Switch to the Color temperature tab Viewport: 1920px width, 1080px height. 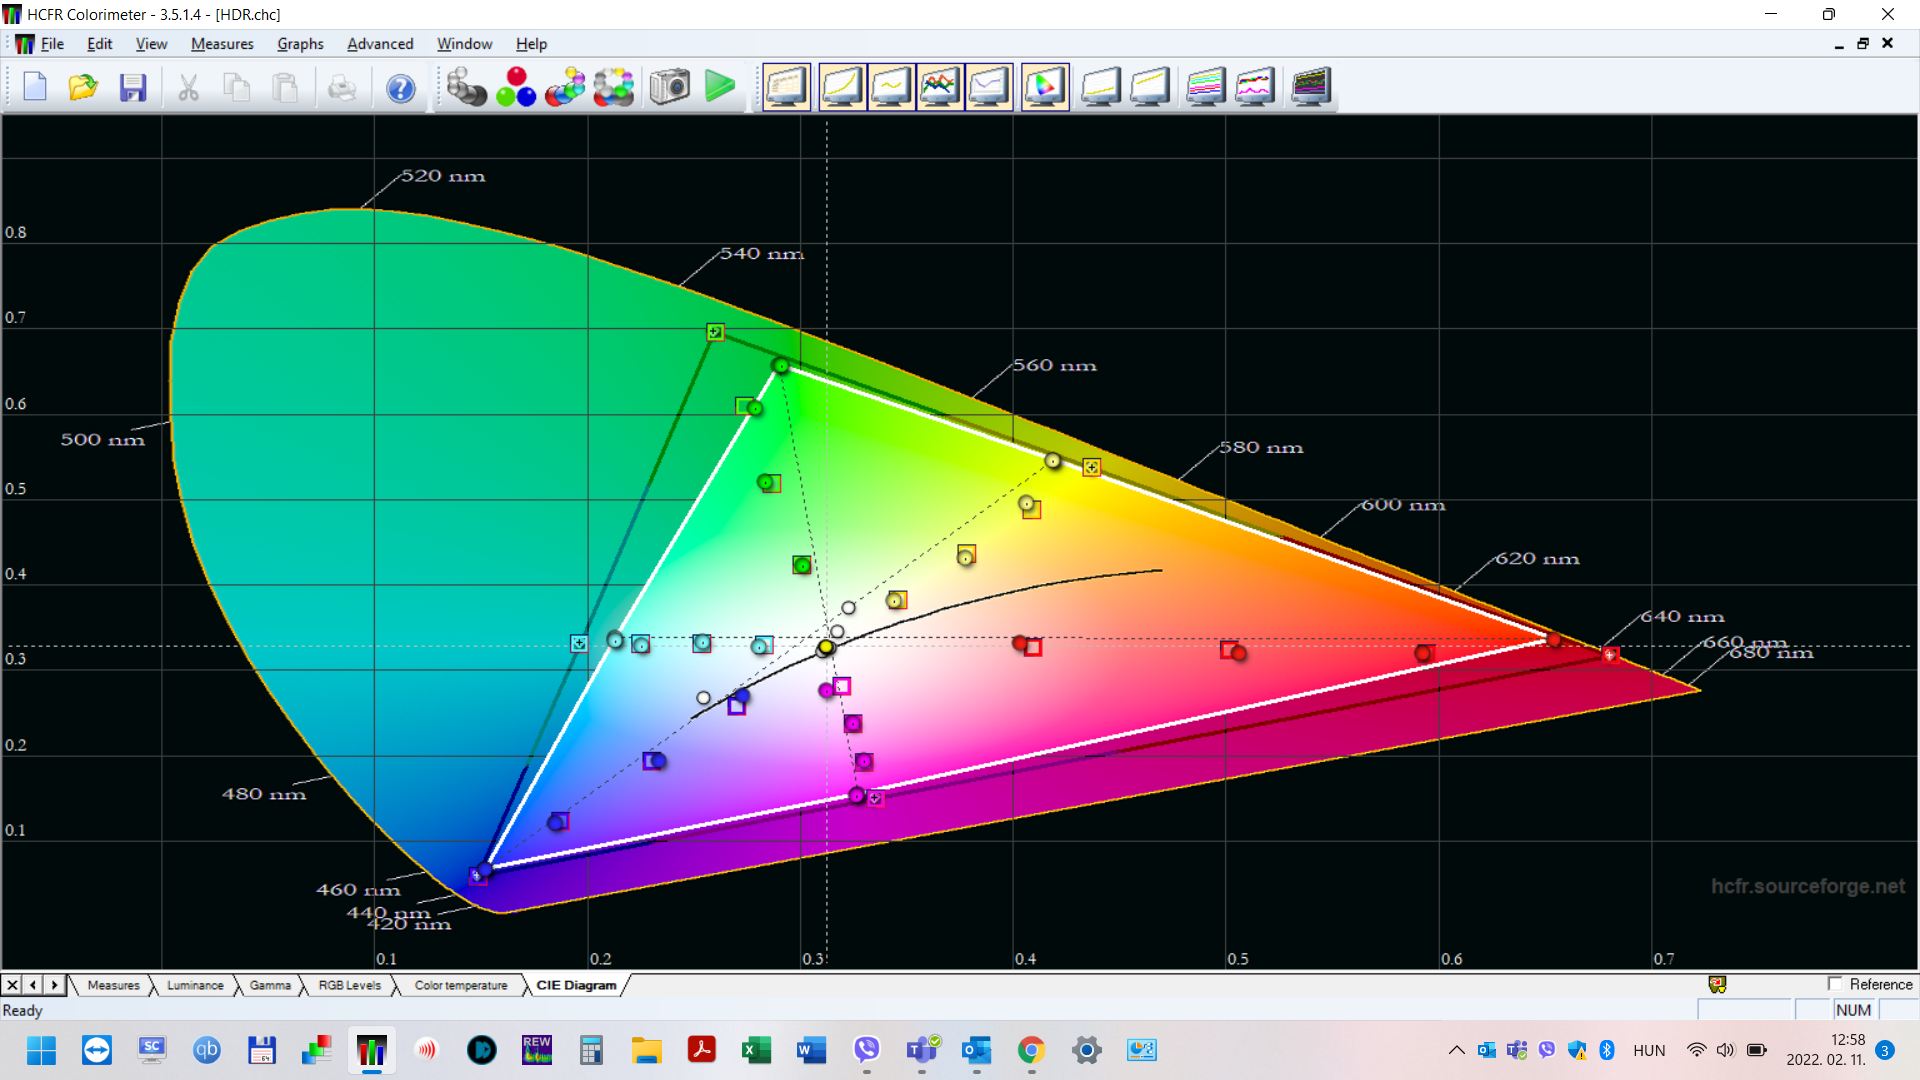[460, 985]
